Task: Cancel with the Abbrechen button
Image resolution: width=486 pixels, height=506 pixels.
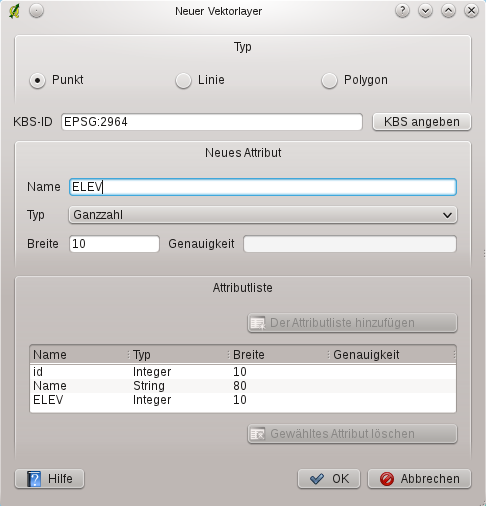Action: pos(419,479)
